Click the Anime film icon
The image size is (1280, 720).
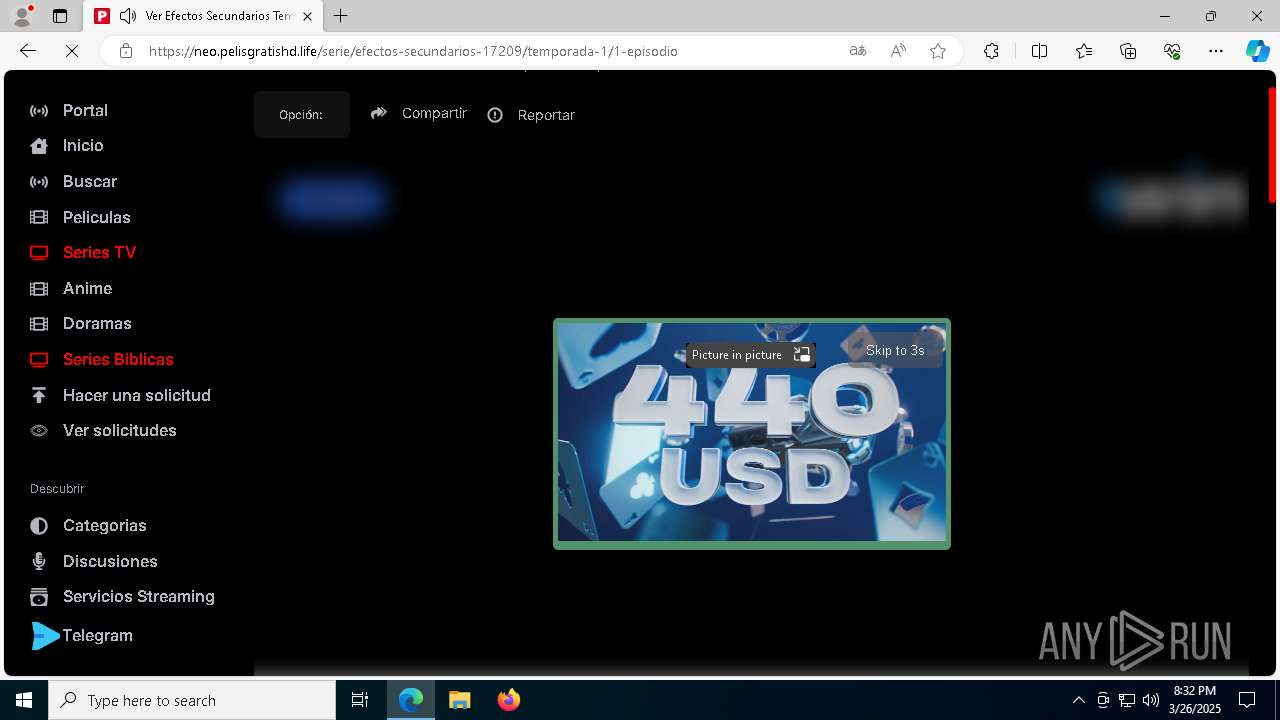click(x=39, y=289)
